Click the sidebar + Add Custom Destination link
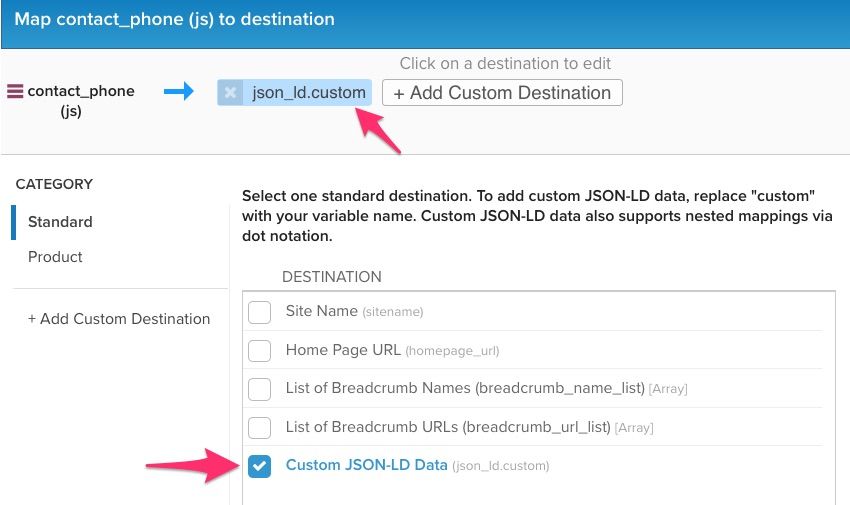 tap(119, 319)
